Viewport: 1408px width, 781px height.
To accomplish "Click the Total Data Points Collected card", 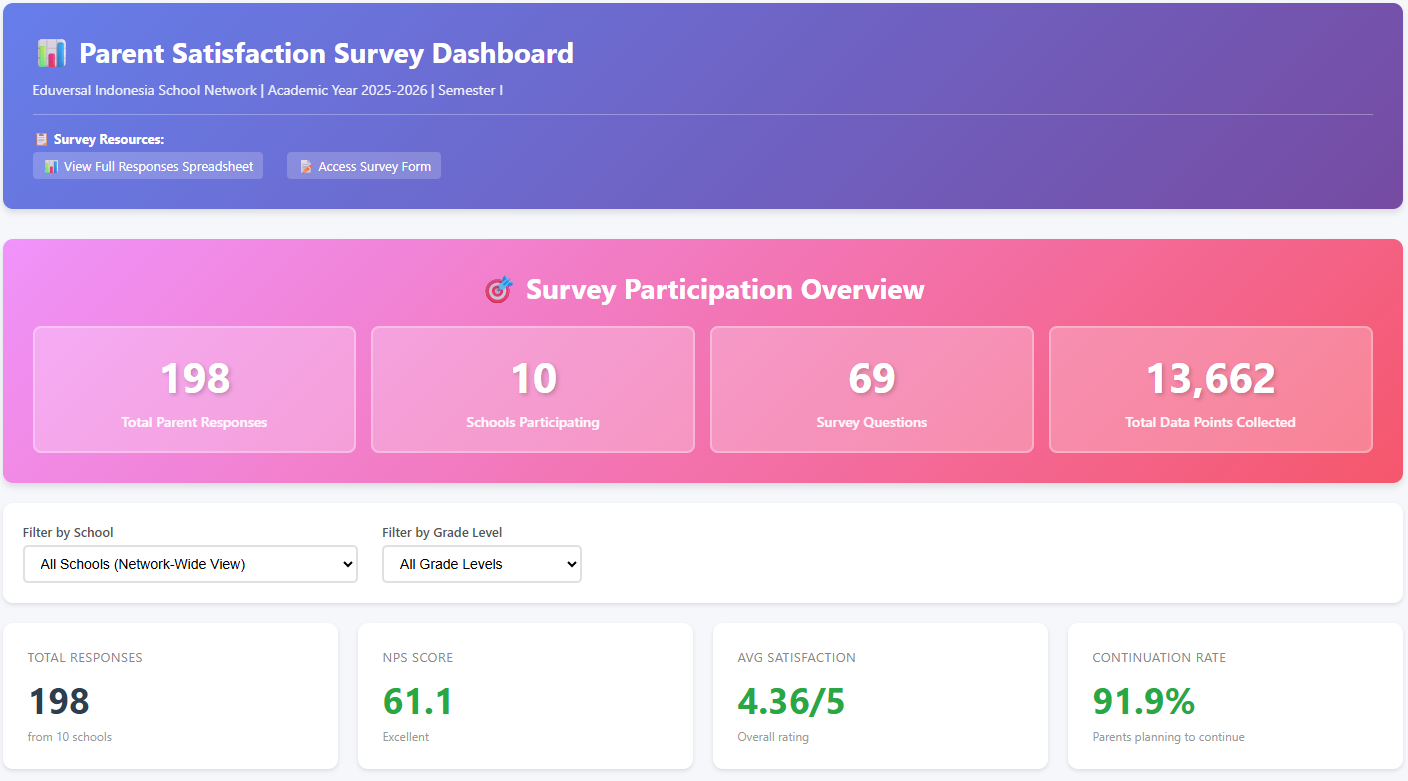I will coord(1210,389).
